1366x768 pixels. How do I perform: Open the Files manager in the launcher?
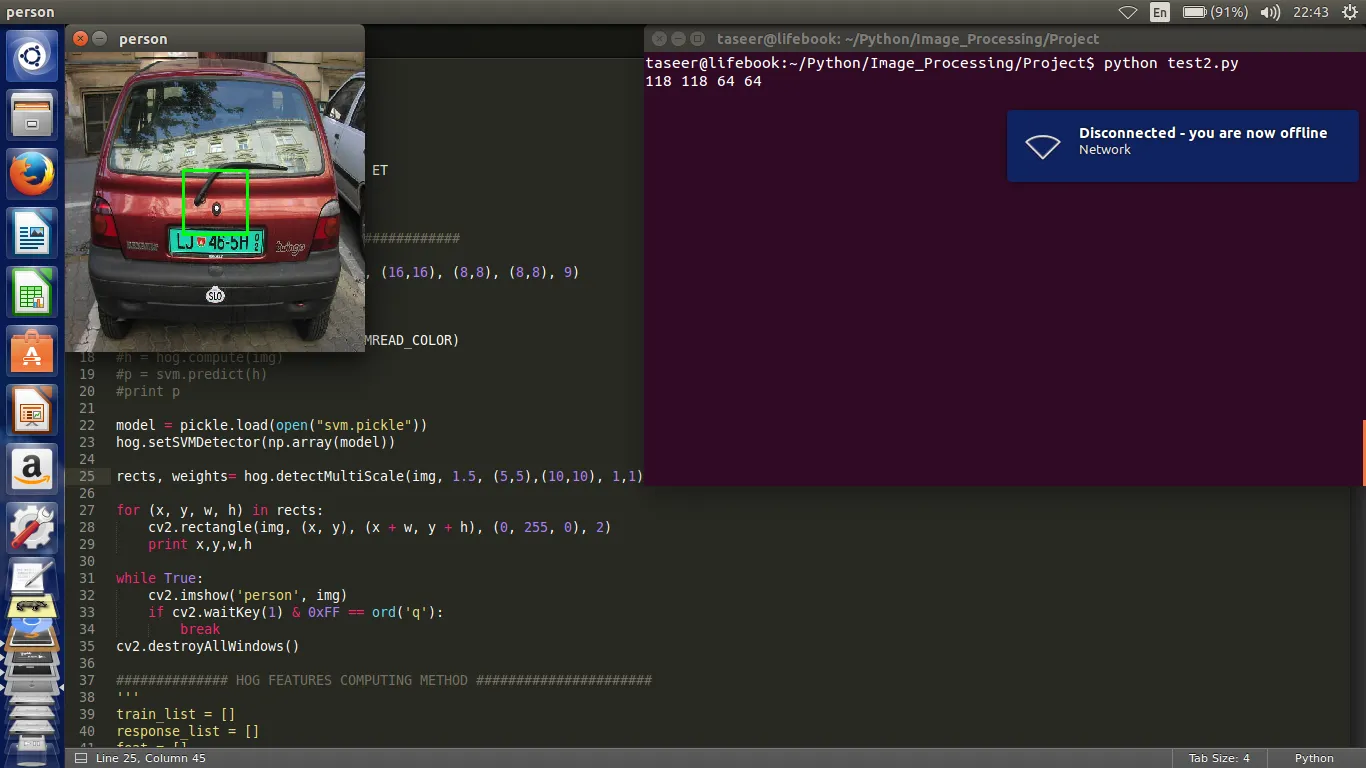(x=32, y=115)
